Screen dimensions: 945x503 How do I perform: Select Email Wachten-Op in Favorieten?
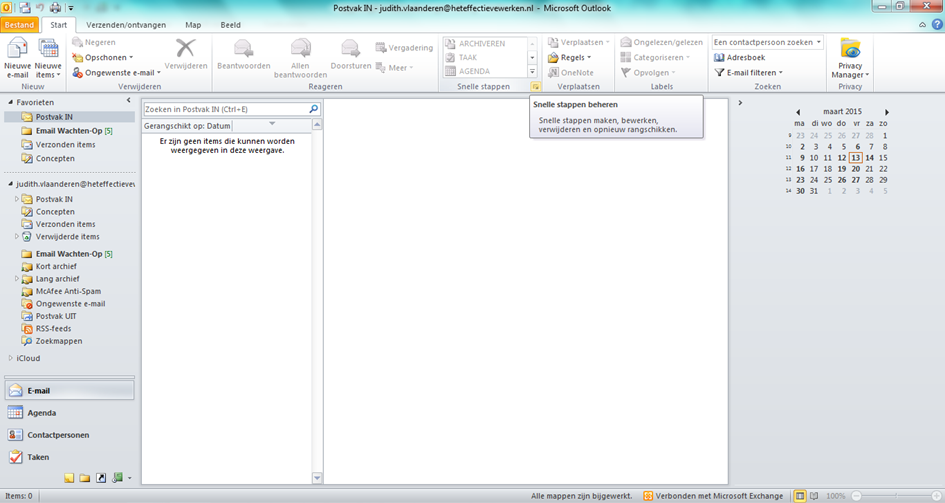[69, 131]
